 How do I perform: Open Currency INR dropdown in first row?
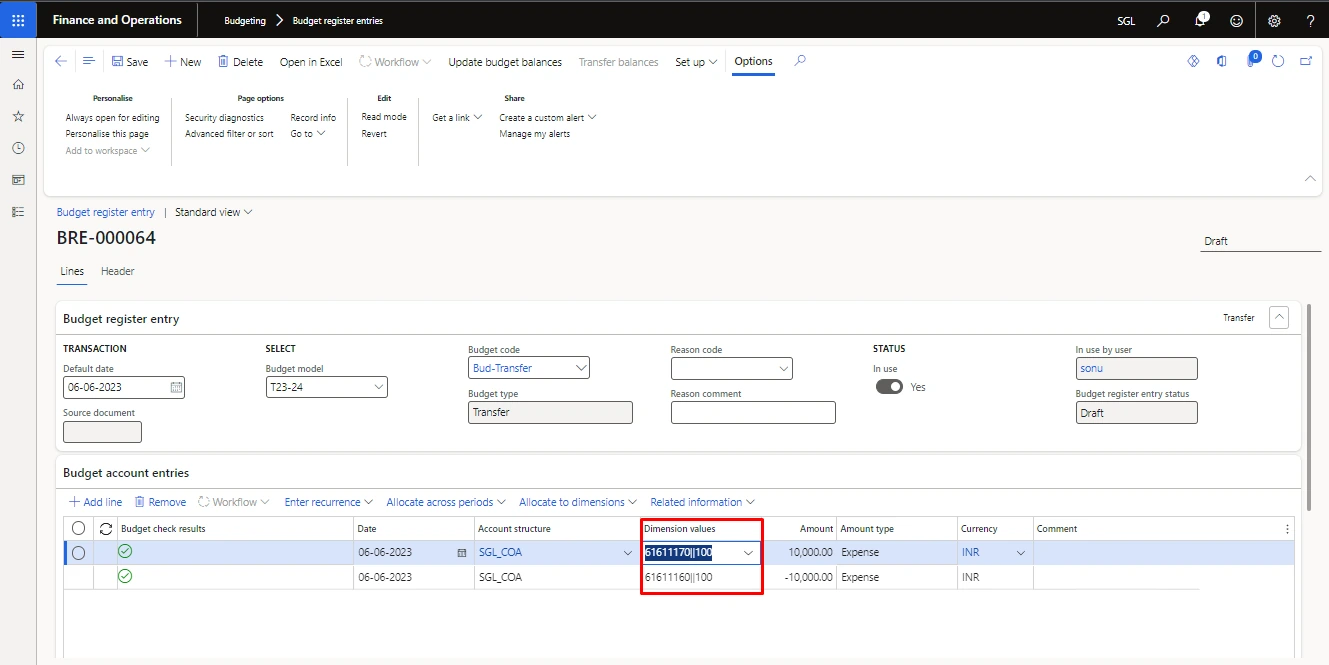point(1021,553)
